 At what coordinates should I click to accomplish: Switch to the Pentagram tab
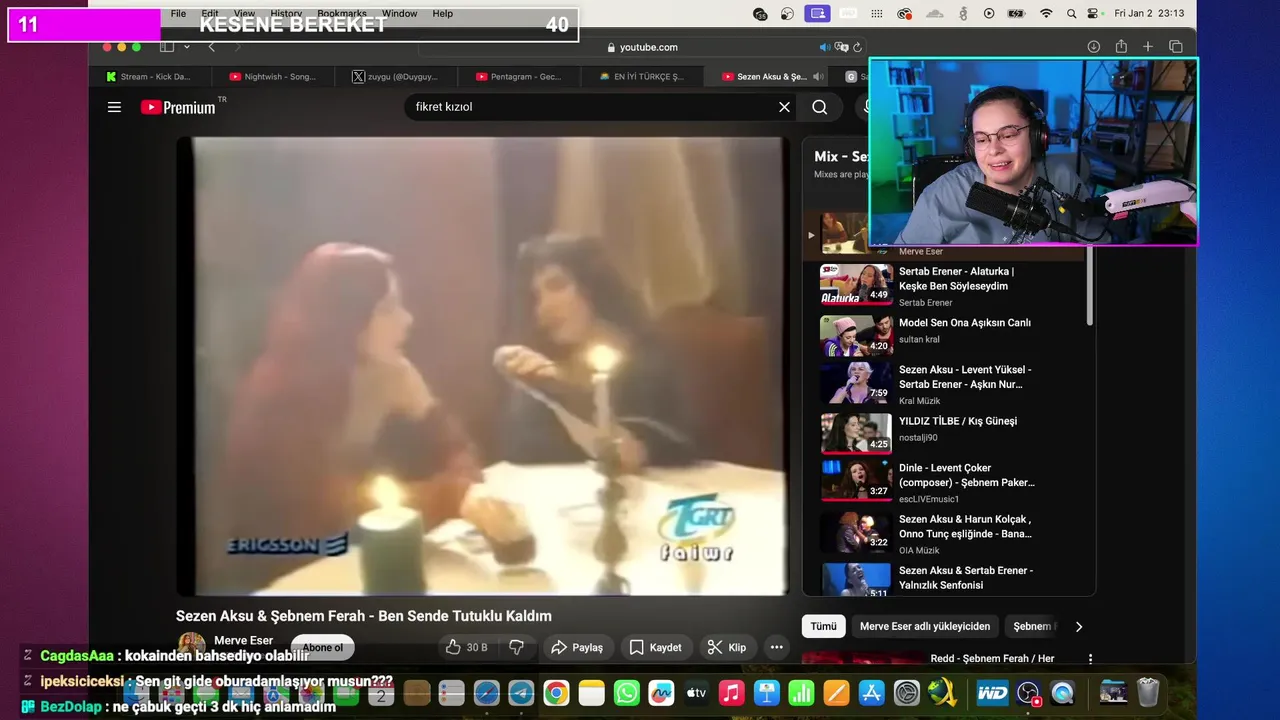coord(518,76)
